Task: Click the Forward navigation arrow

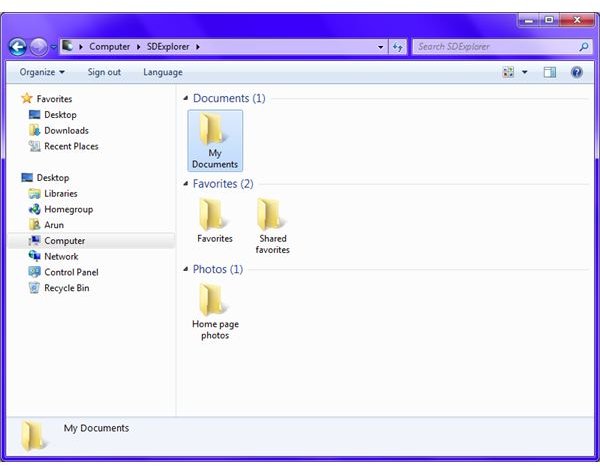Action: point(39,47)
